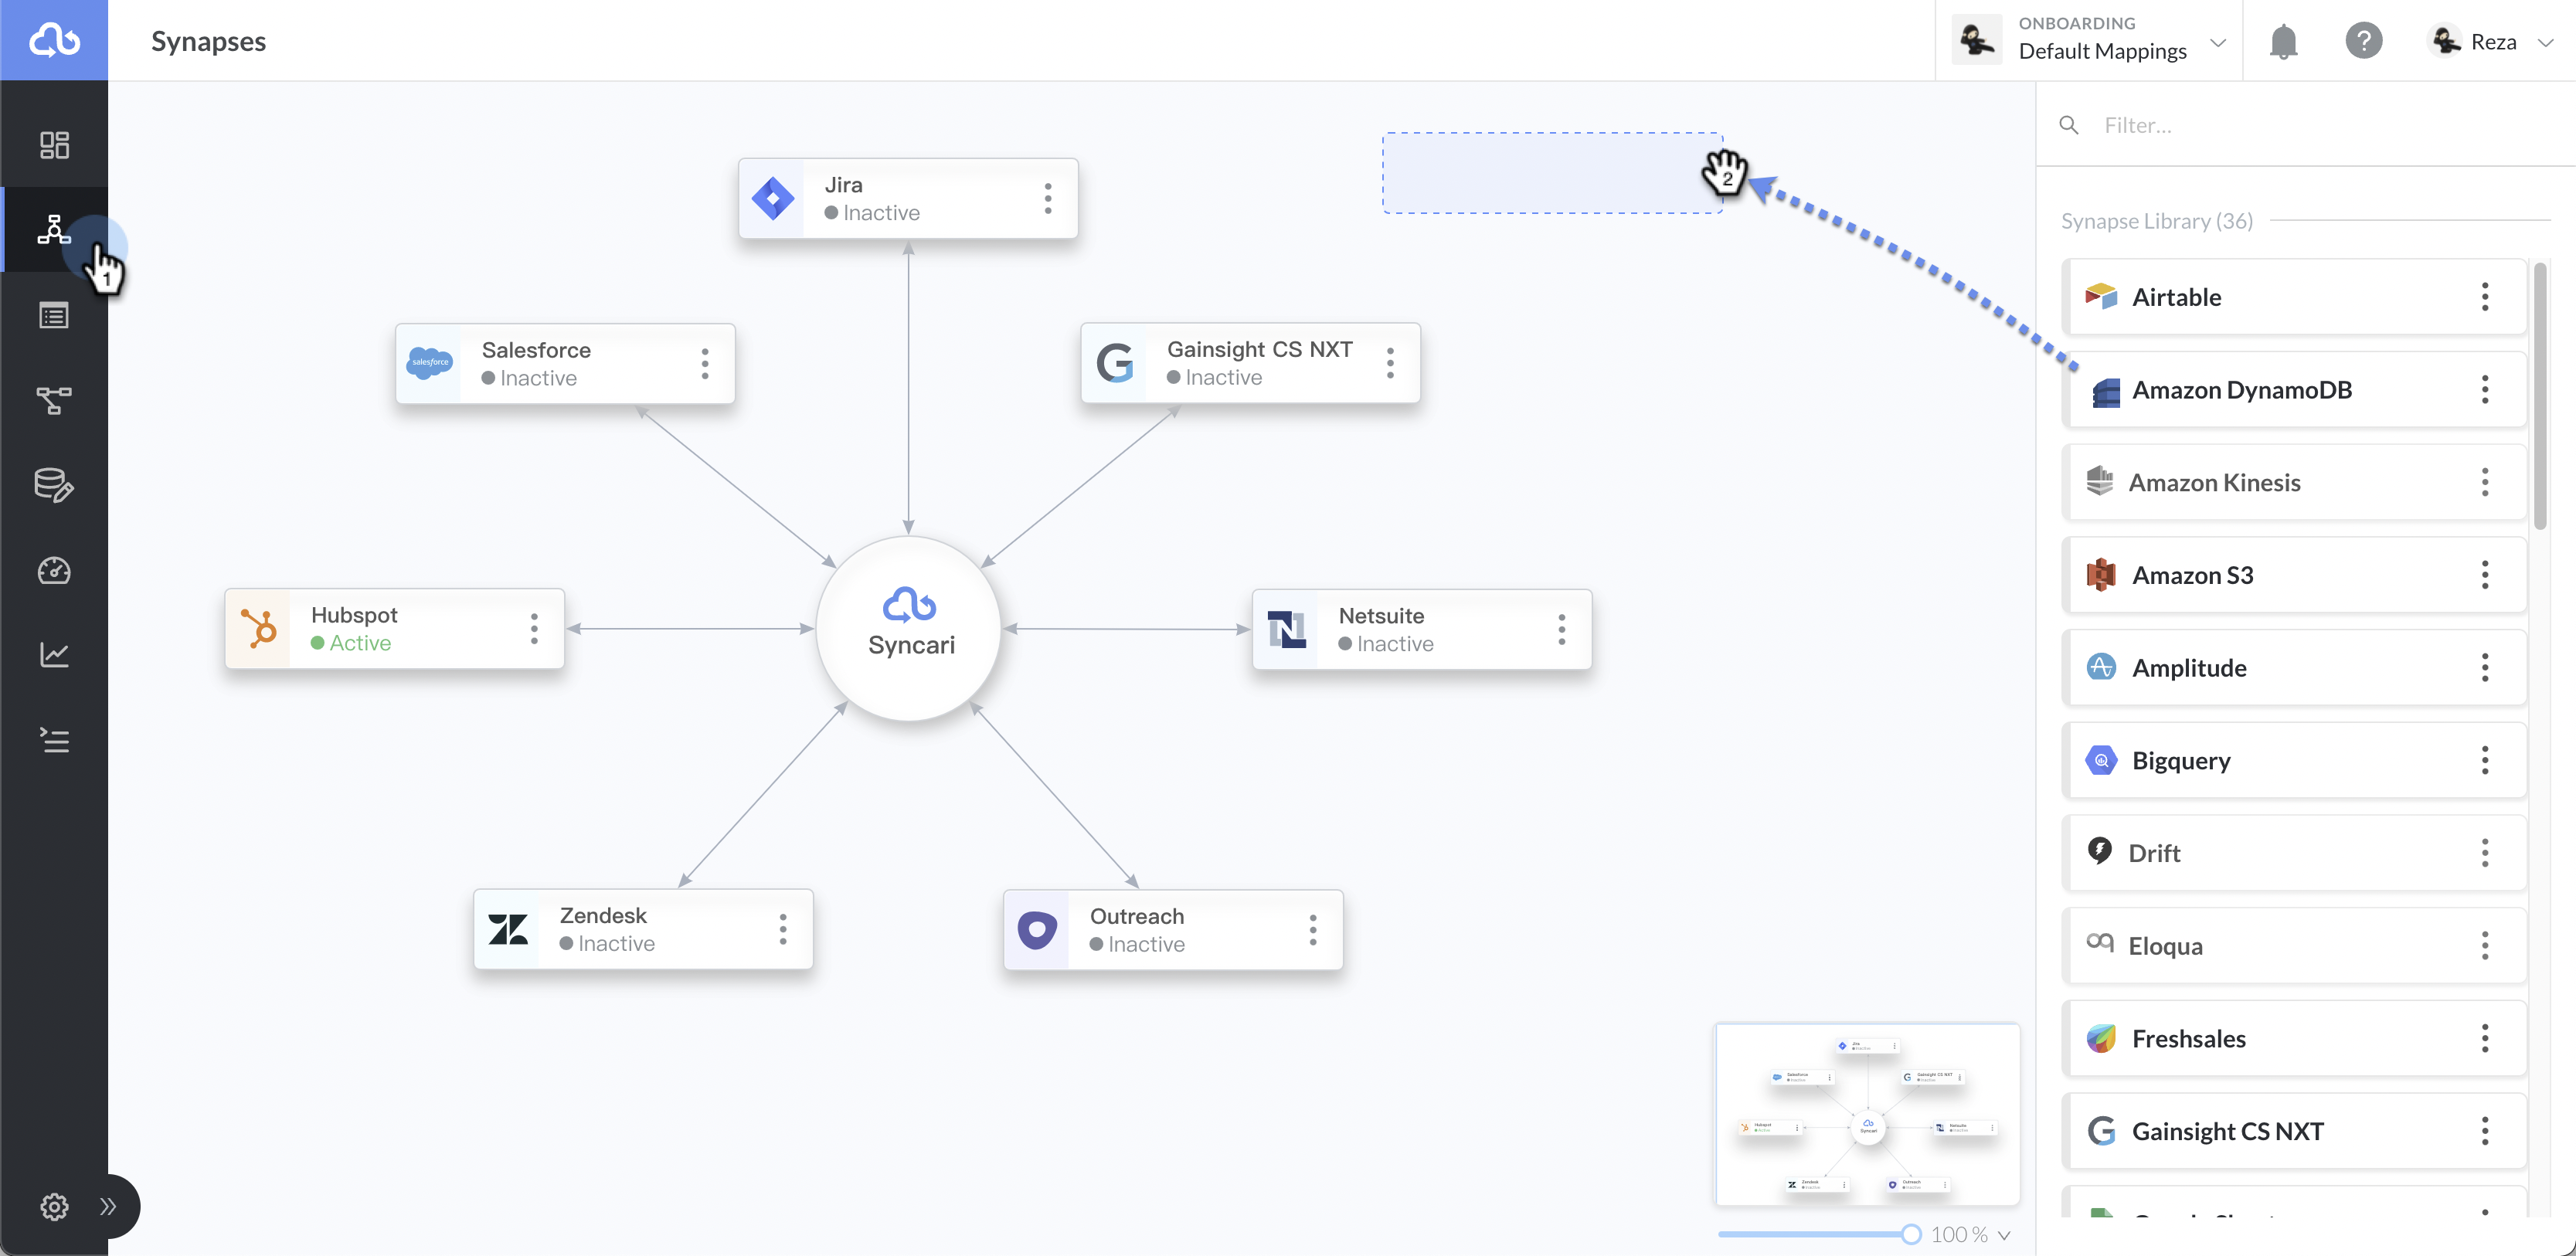
Task: Open the Jira node options menu
Action: tap(1047, 198)
